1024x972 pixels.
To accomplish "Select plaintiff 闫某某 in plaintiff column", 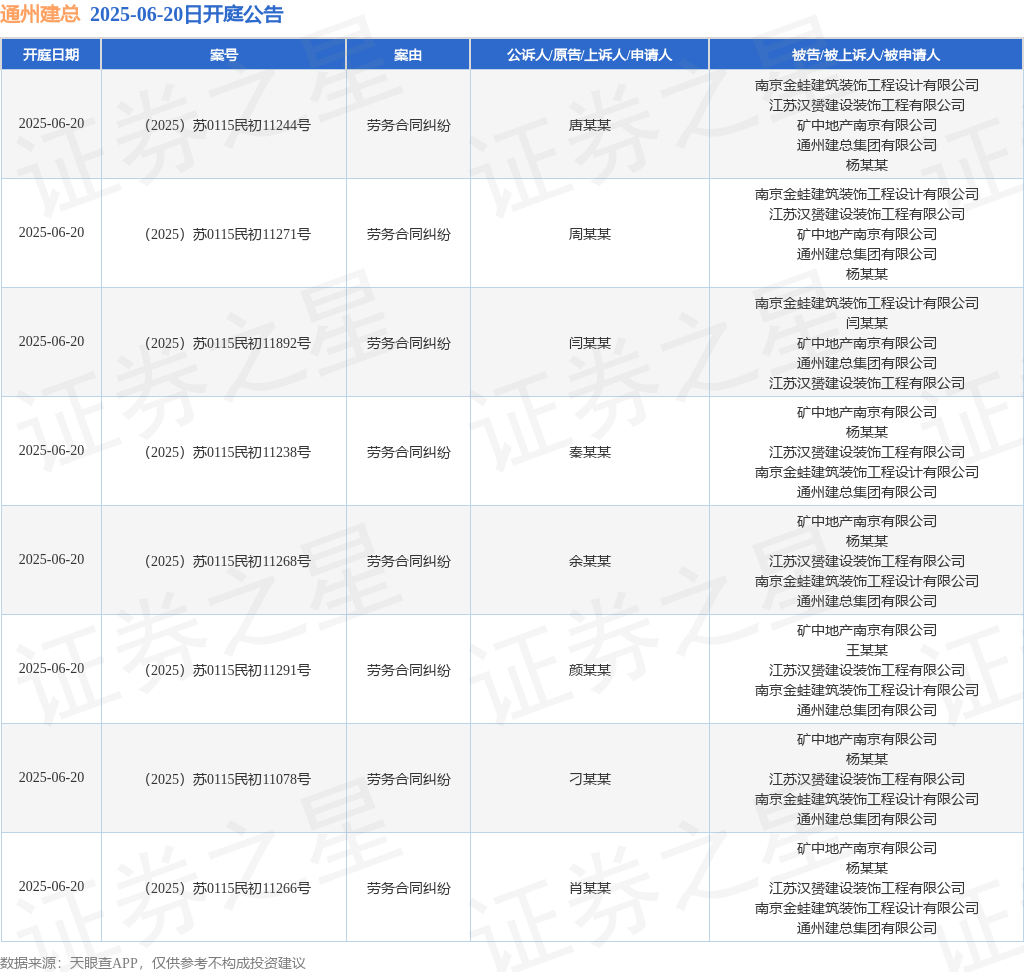I will coord(590,344).
